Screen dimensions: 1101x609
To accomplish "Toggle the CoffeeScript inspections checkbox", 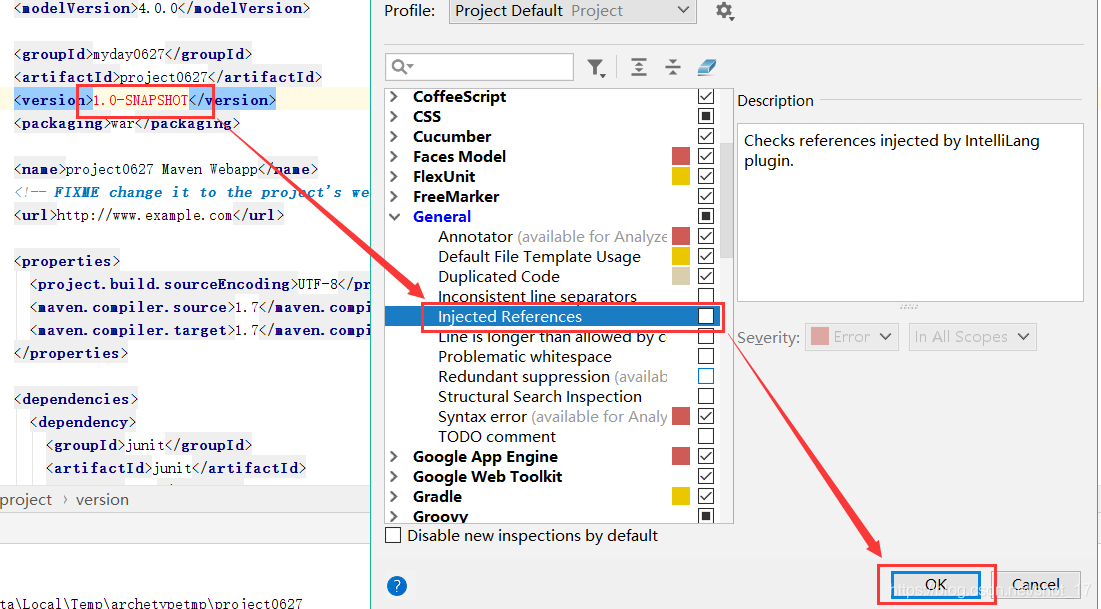I will coord(706,96).
